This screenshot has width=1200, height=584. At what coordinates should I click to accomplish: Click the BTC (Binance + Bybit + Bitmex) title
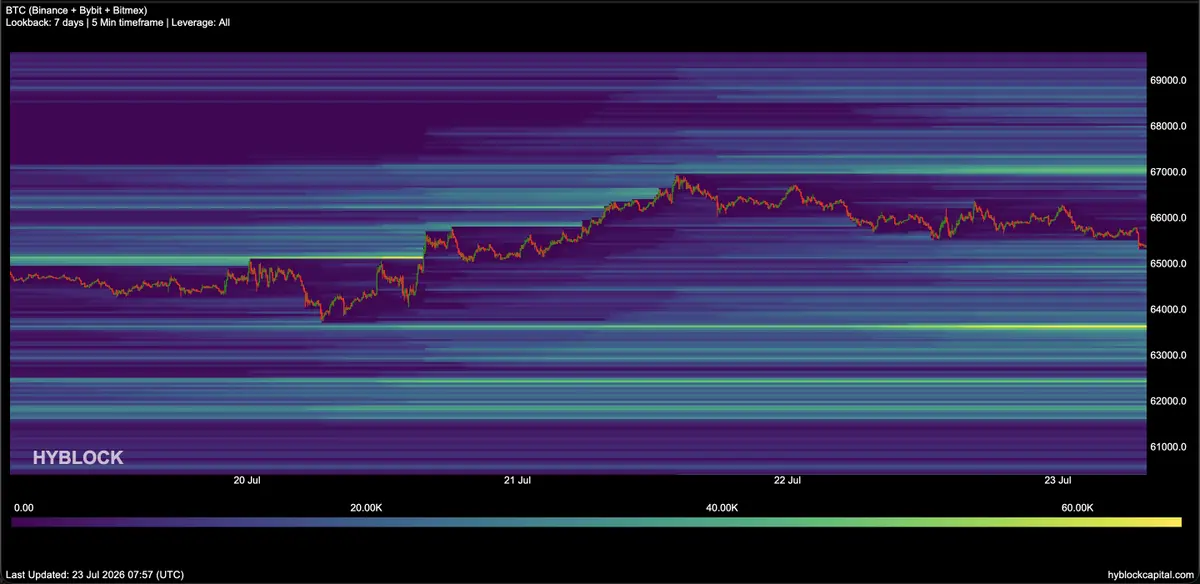tap(77, 10)
